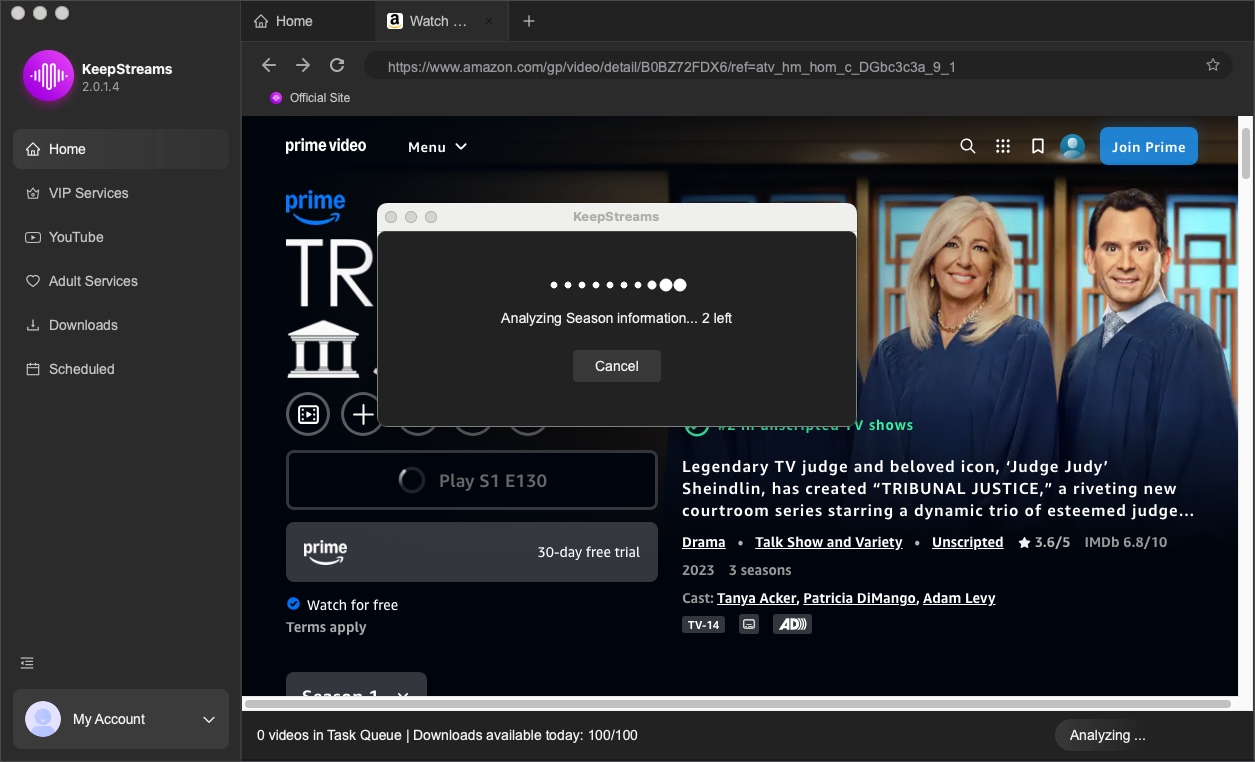1255x762 pixels.
Task: Expand the Prime Video Menu dropdown
Action: pos(437,147)
